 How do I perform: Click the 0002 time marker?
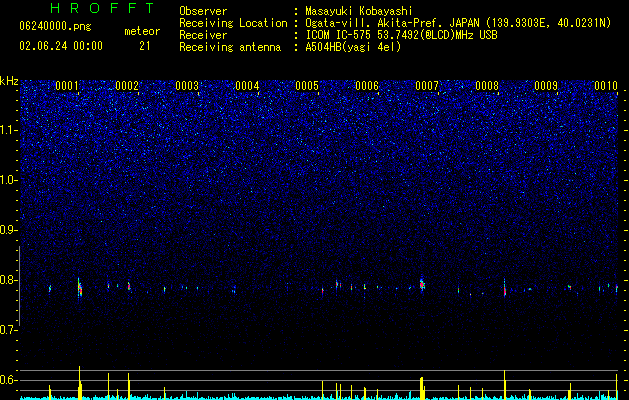click(127, 86)
